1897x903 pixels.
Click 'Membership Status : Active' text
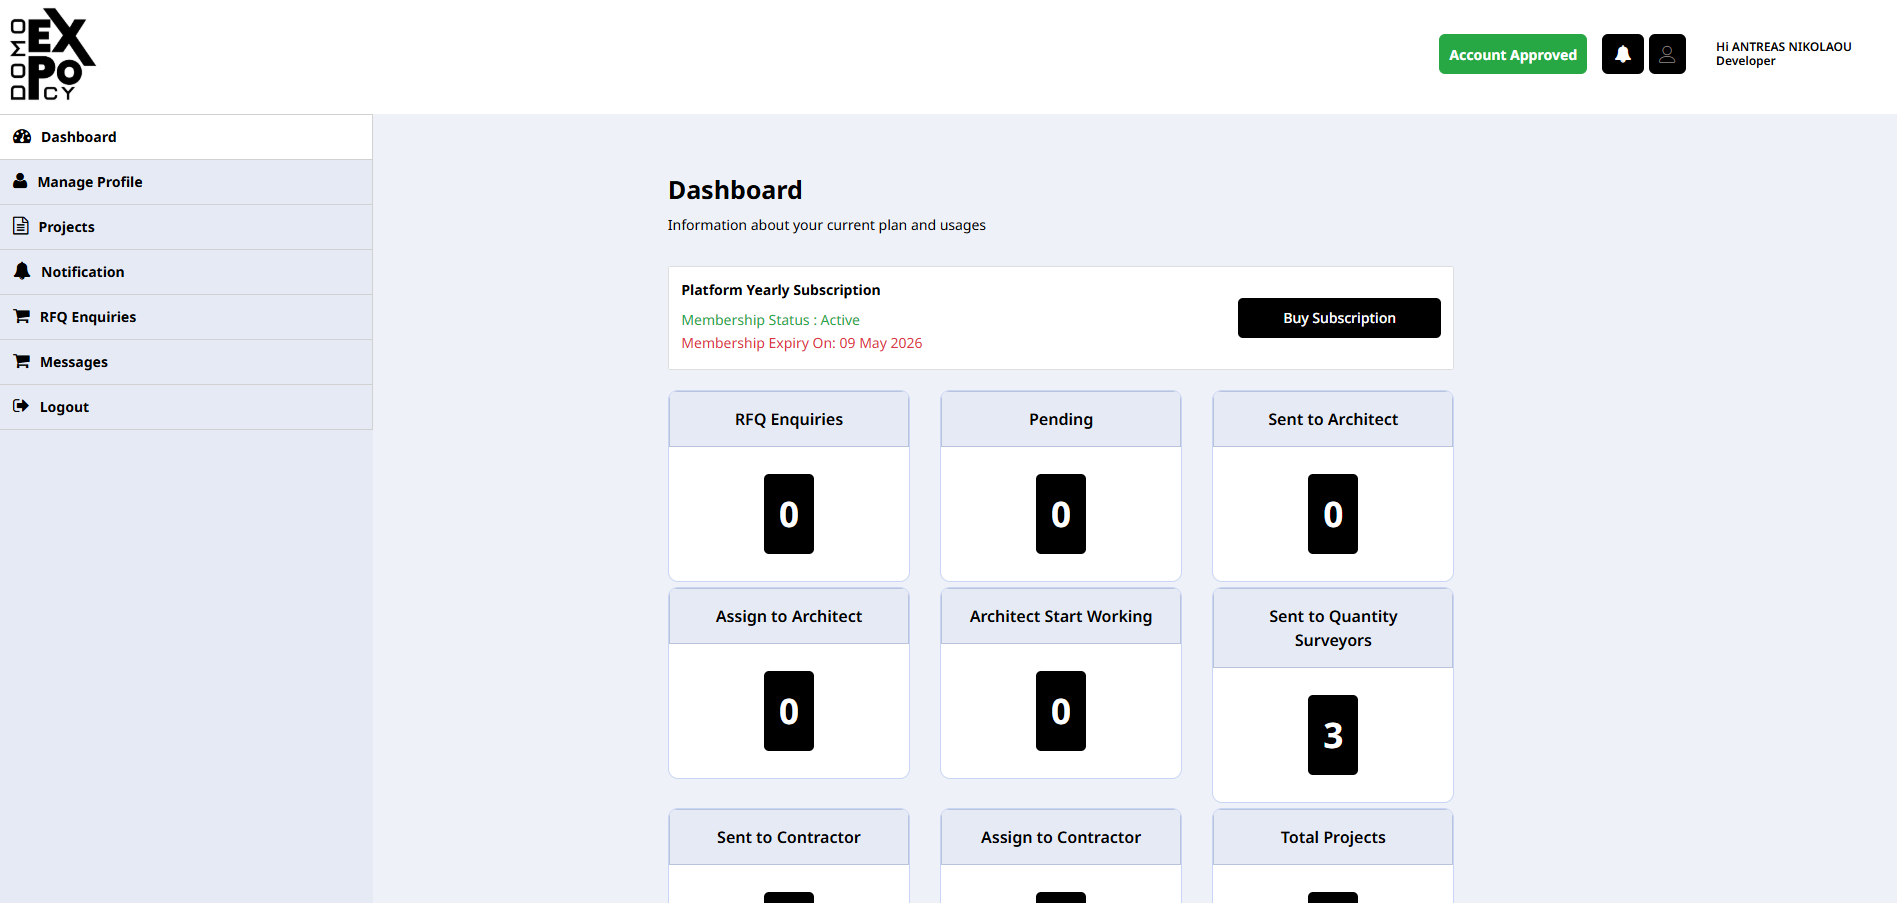coord(770,320)
